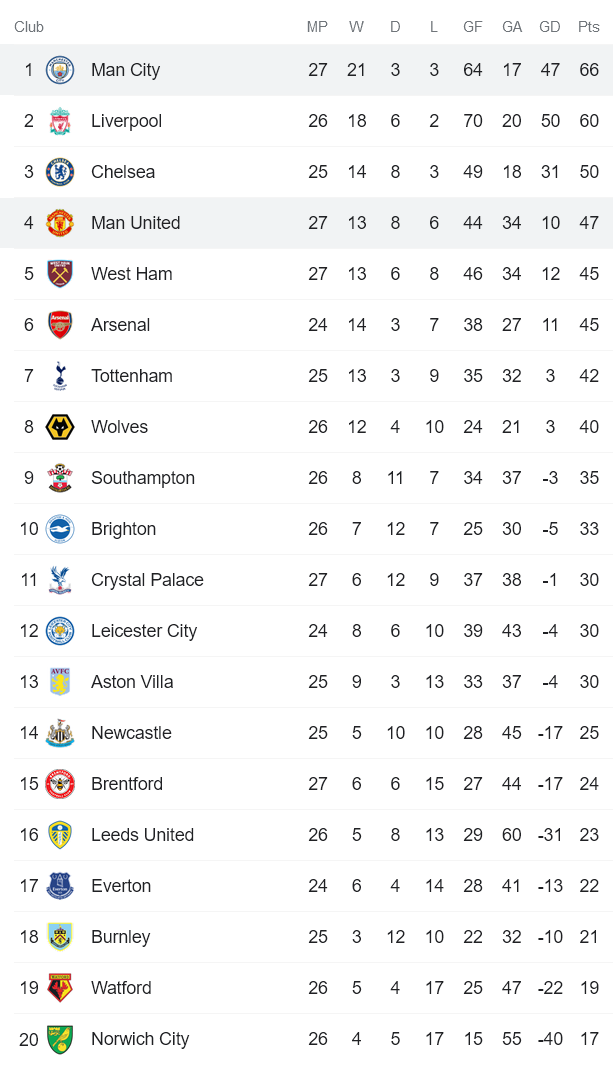Viewport: 613px width, 1077px height.
Task: Click the Watford crest icon
Action: [60, 988]
